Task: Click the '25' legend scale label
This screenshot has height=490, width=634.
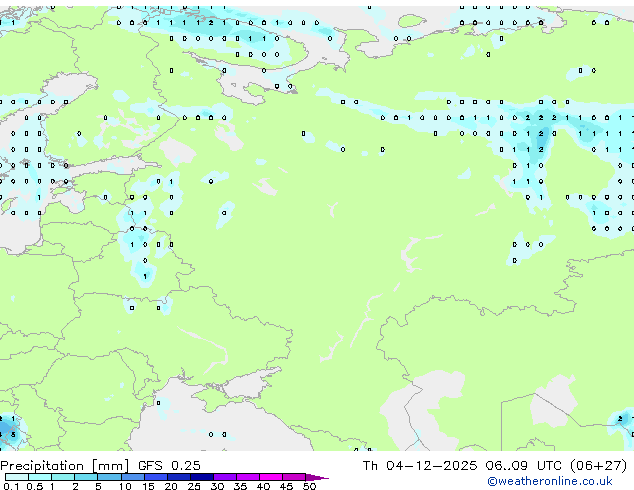Action: click(194, 486)
